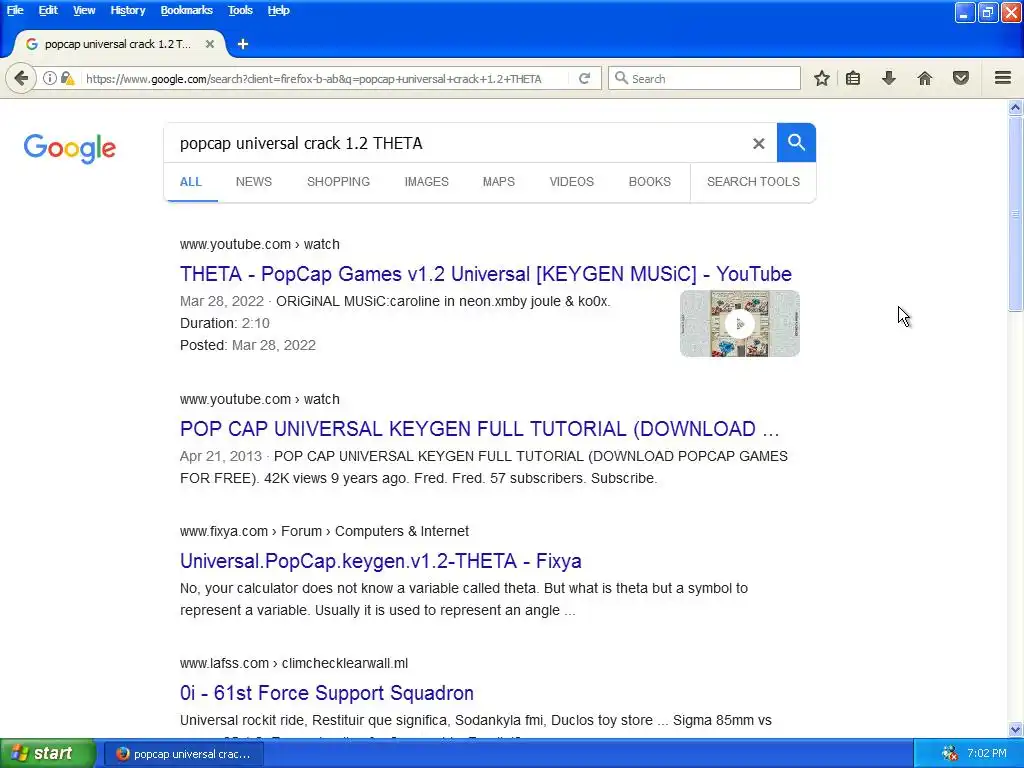This screenshot has width=1024, height=768.
Task: Click the vertical scrollbar thumb
Action: click(1015, 214)
